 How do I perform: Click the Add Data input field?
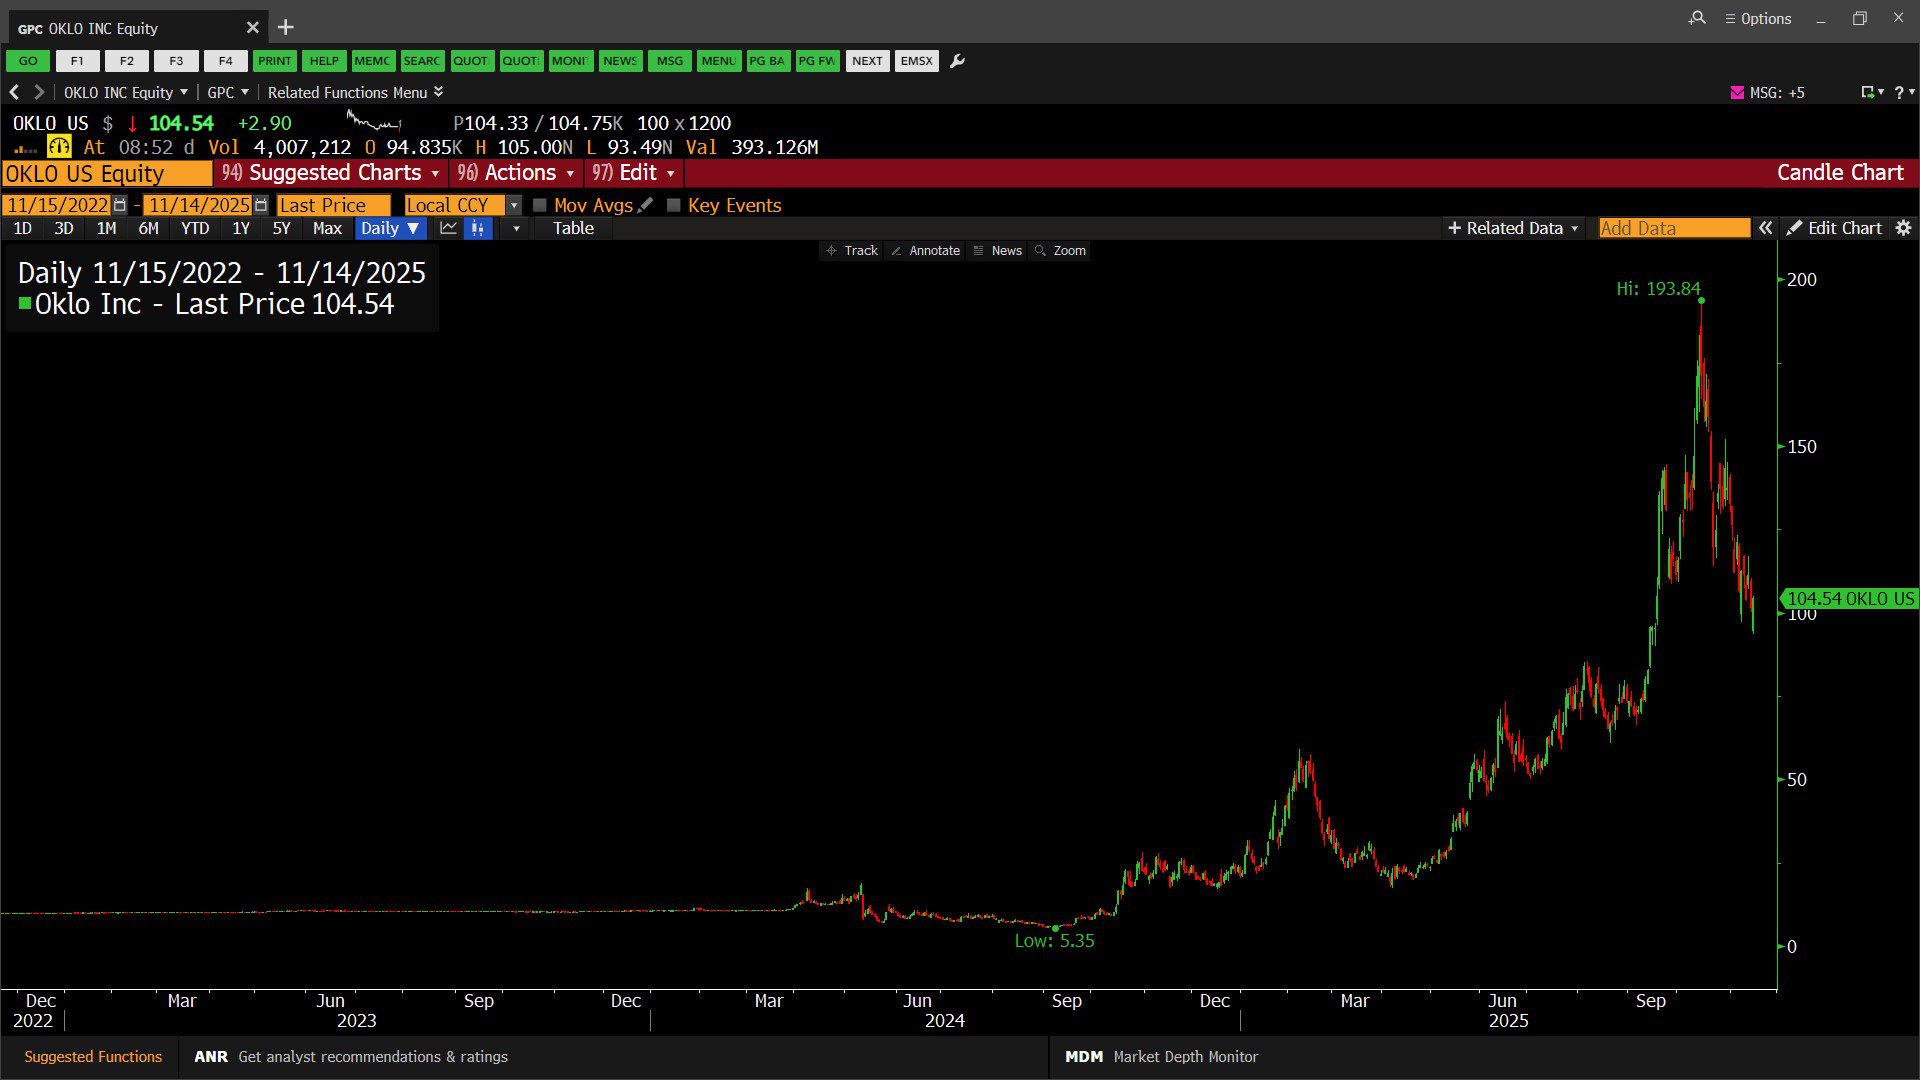tap(1673, 228)
